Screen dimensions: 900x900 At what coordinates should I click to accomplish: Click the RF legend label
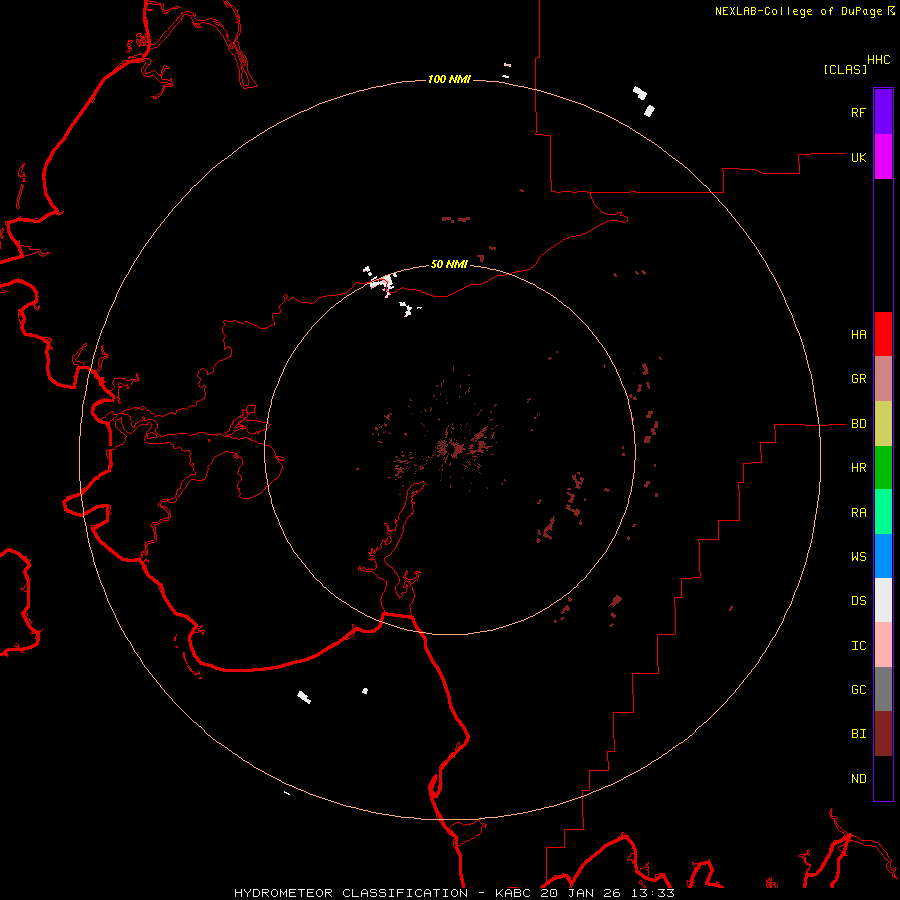(x=858, y=112)
